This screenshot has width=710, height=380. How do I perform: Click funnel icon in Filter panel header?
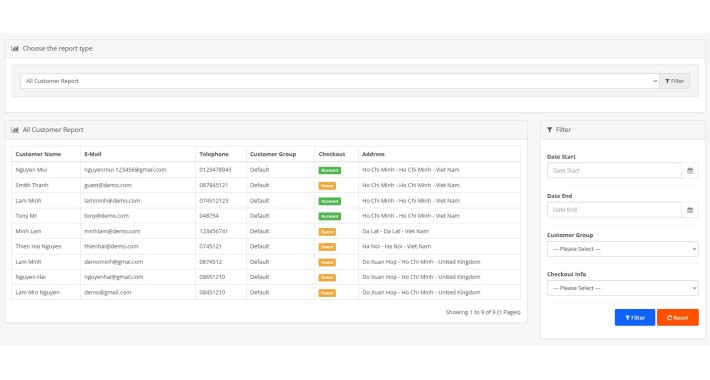[x=549, y=130]
